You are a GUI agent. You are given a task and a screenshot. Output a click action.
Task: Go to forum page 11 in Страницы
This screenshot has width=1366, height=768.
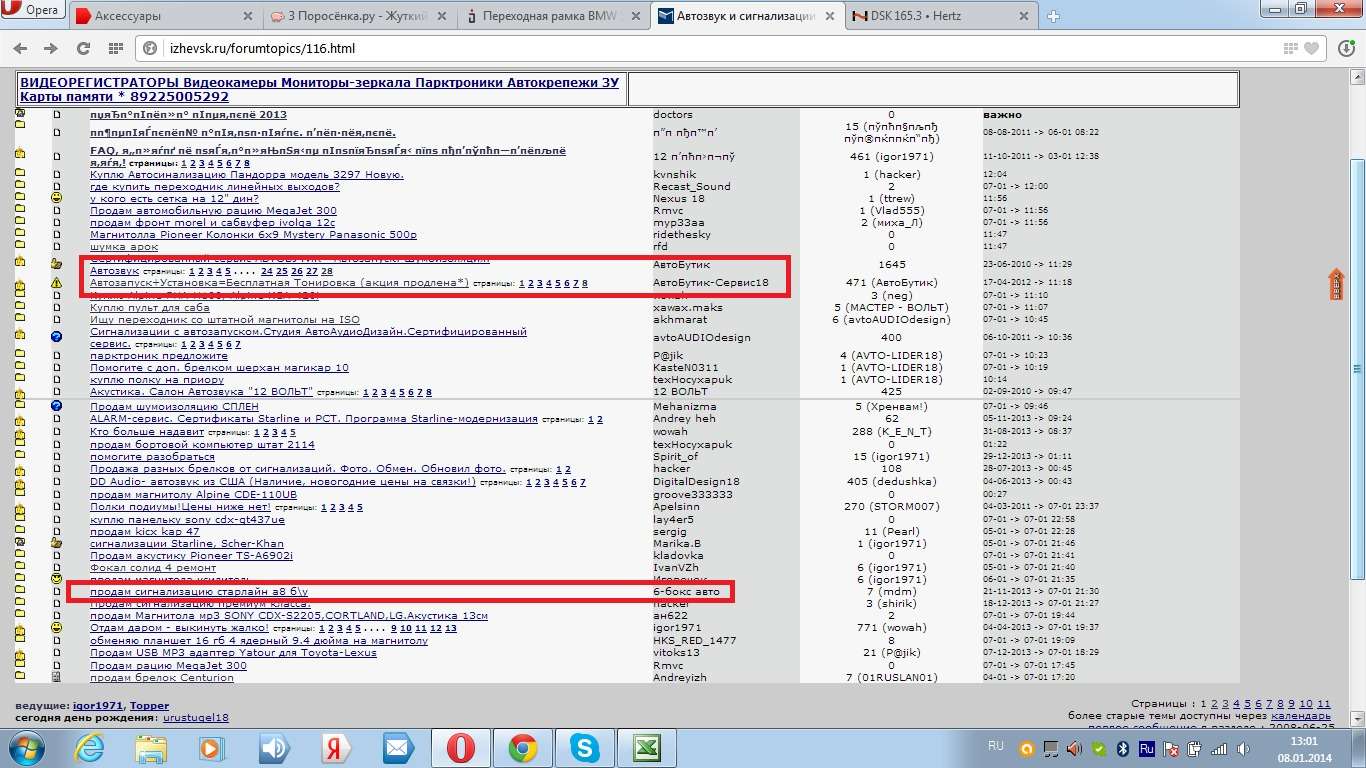click(1323, 704)
